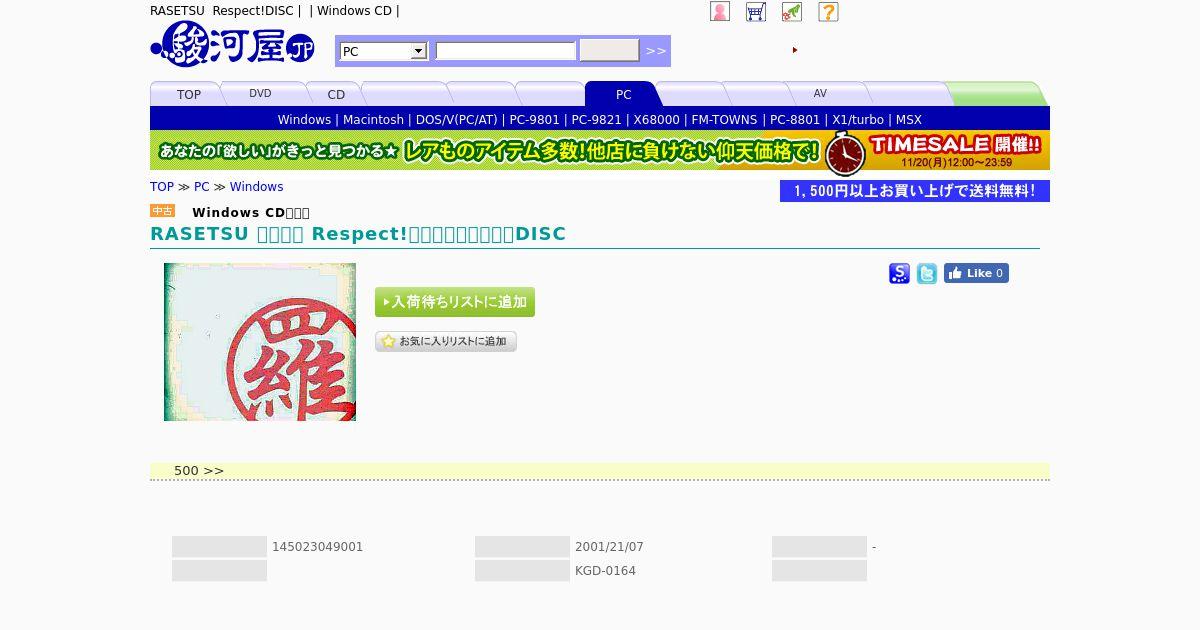The height and width of the screenshot is (630, 1200).
Task: Open the PC category dropdown
Action: (x=384, y=51)
